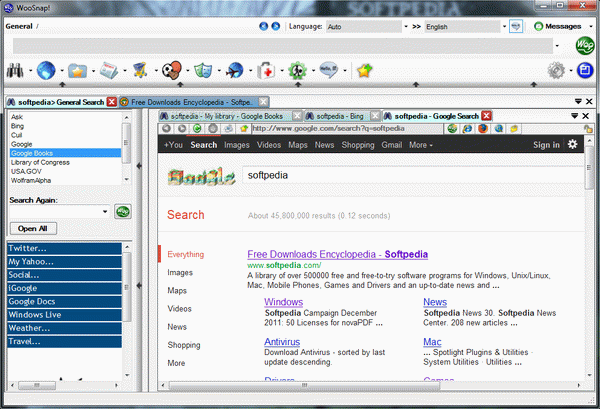600x409 pixels.
Task: Expand the Language Auto dropdown
Action: [406, 26]
